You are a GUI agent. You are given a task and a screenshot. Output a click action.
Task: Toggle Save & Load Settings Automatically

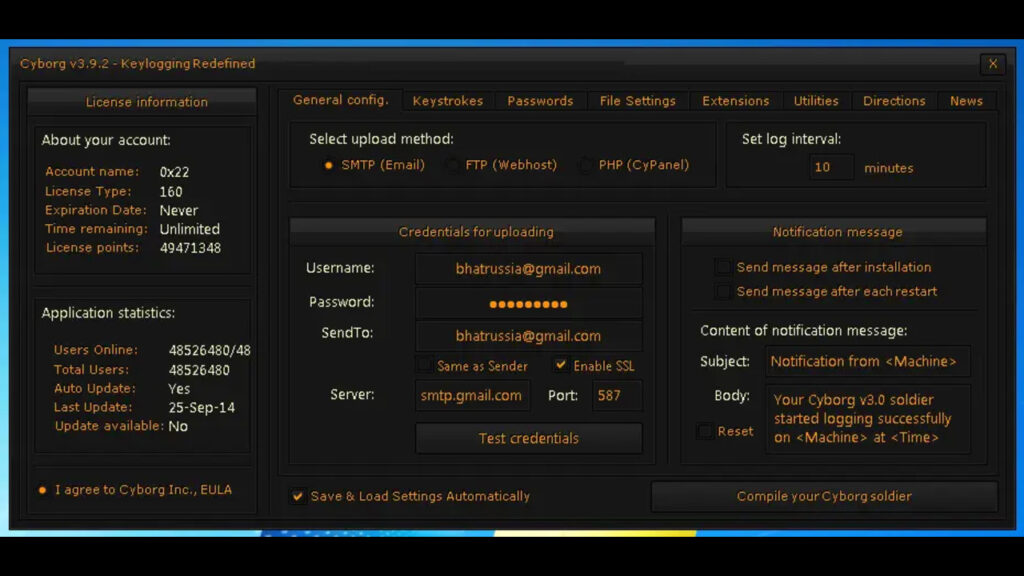[298, 496]
